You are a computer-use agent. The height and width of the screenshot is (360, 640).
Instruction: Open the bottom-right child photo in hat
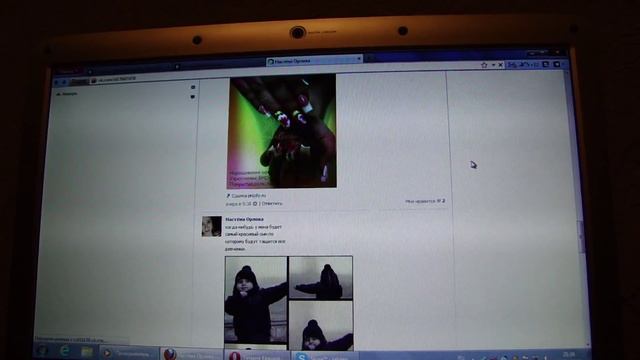pyautogui.click(x=321, y=326)
